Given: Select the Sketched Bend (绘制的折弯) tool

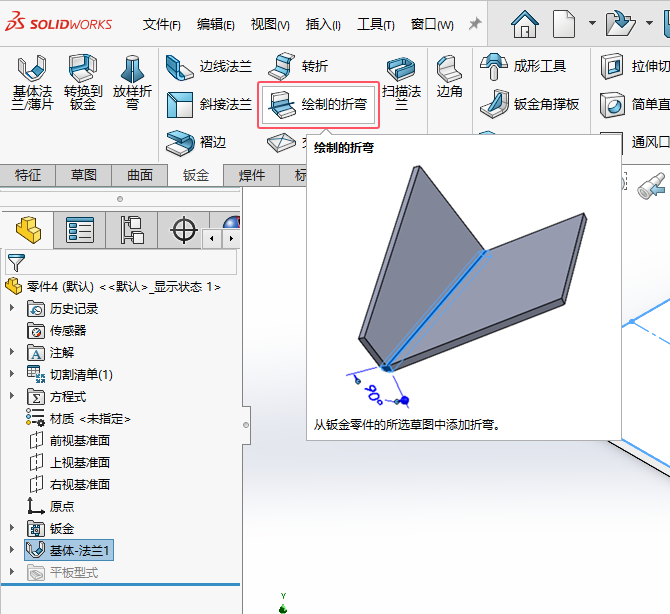Looking at the screenshot, I should click(318, 105).
